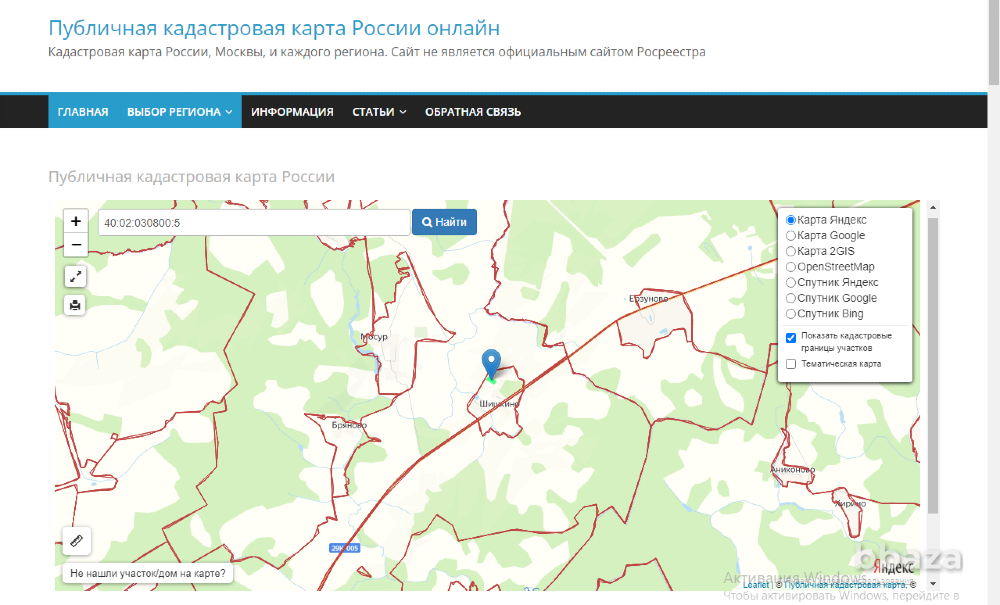The height and width of the screenshot is (605, 1000).
Task: Expand the СТАТЬИ menu
Action: tap(378, 111)
